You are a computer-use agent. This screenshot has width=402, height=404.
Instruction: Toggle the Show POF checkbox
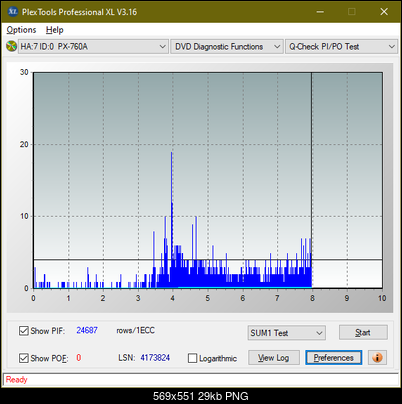tap(24, 358)
